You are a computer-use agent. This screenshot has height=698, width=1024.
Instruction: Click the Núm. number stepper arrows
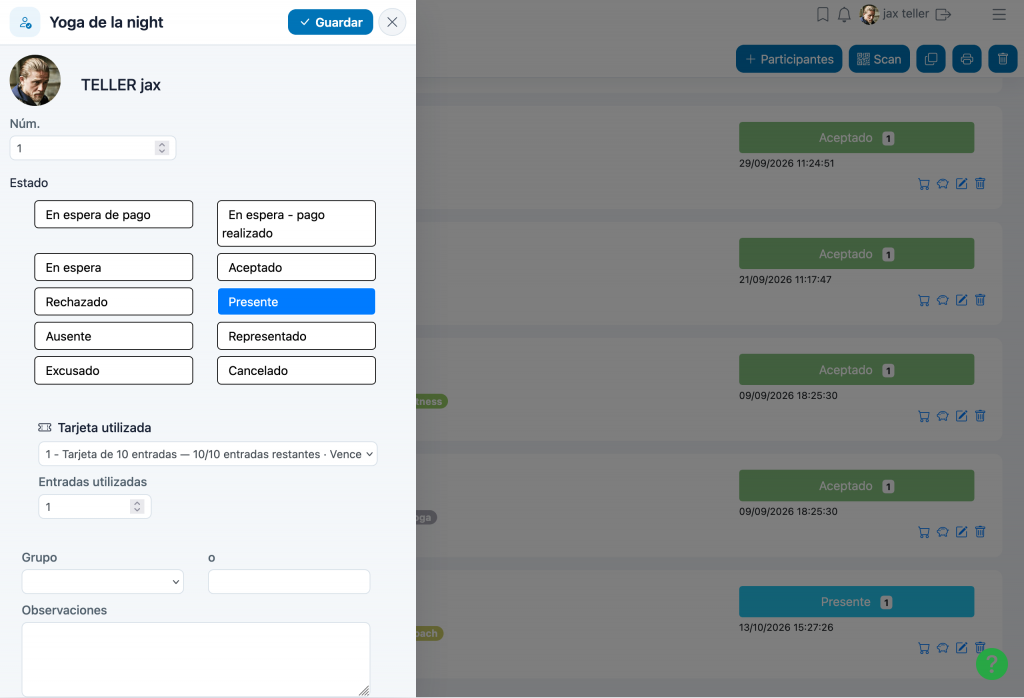(x=162, y=148)
